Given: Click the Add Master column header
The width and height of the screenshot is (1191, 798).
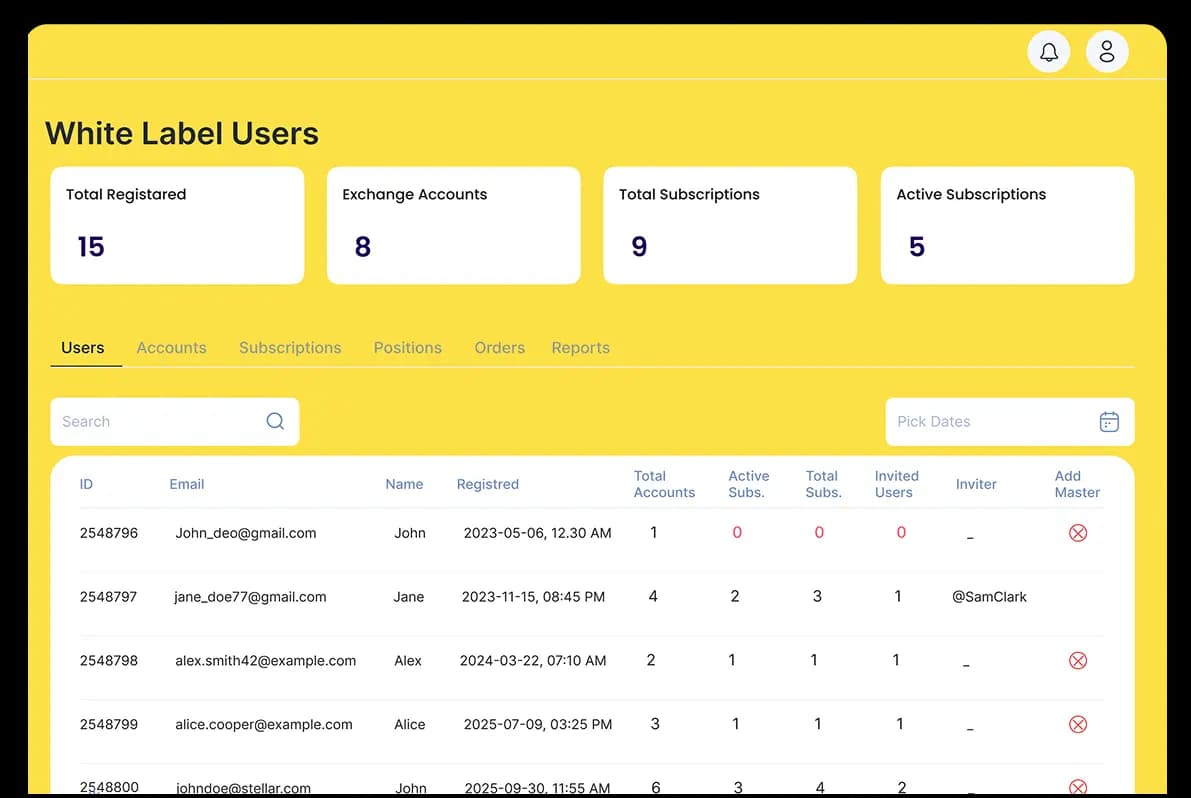Looking at the screenshot, I should tap(1077, 484).
